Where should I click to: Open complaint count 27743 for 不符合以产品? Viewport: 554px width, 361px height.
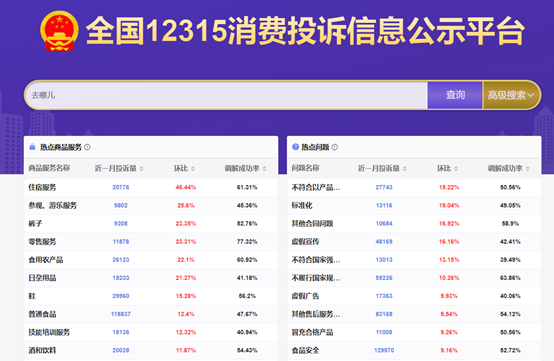click(384, 187)
